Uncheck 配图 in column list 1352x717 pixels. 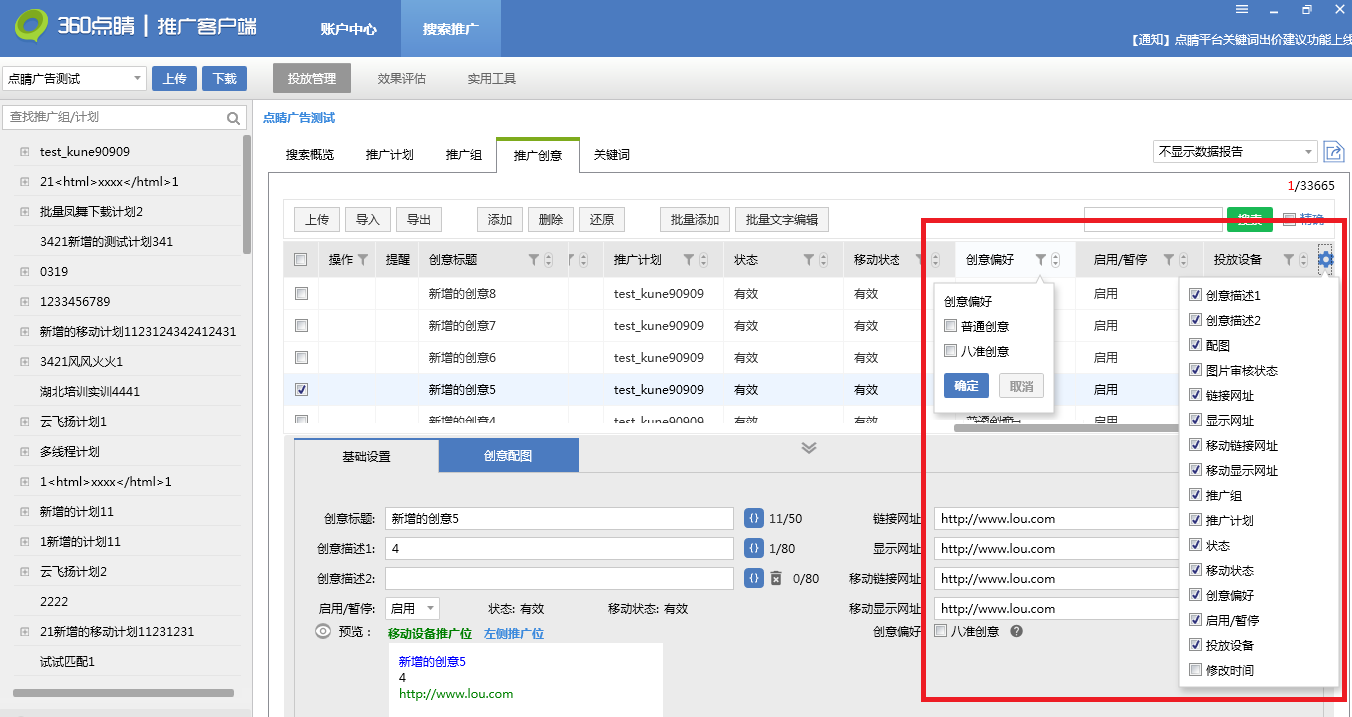click(1195, 345)
